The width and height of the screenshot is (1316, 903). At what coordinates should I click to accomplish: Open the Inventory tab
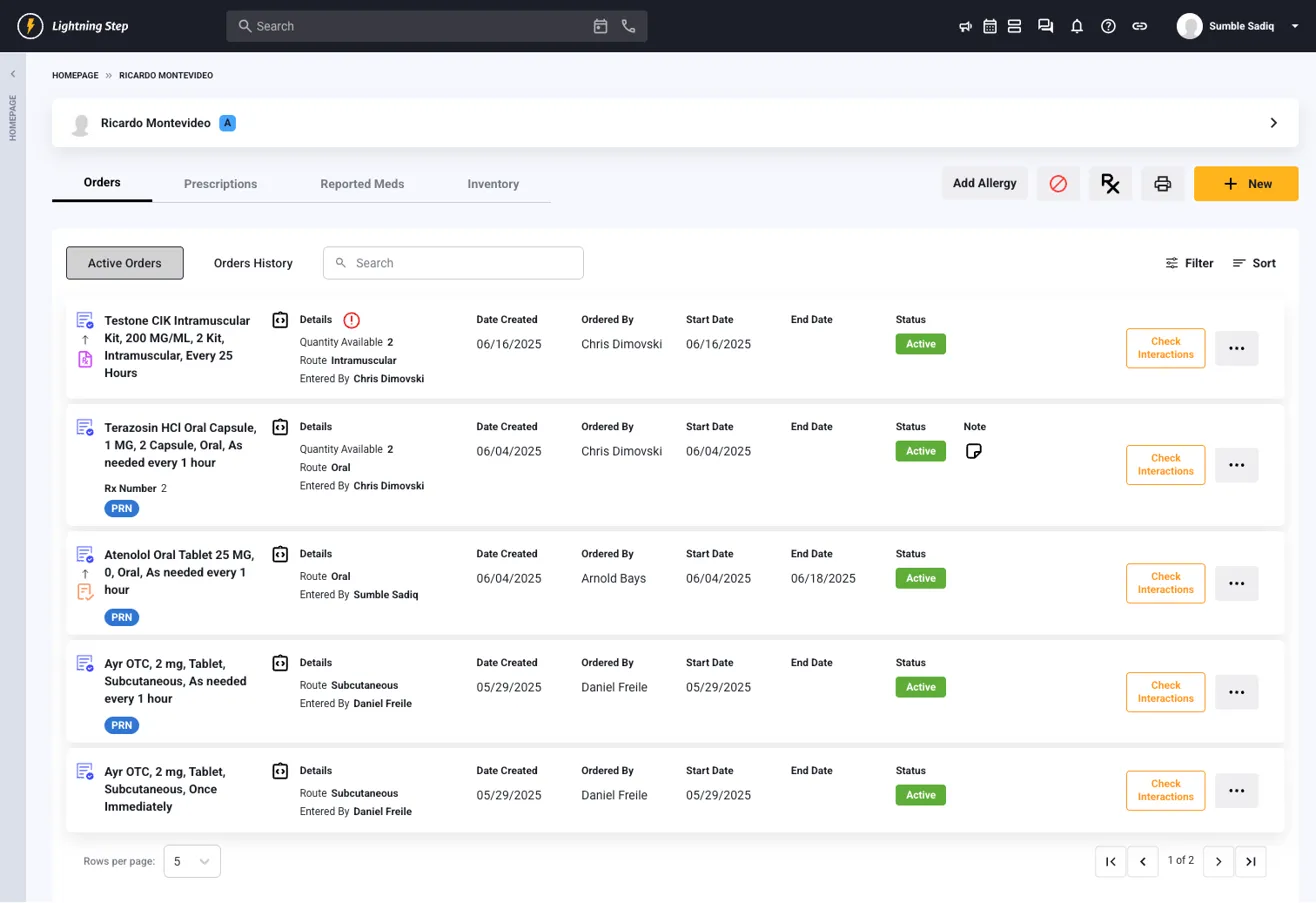(493, 184)
